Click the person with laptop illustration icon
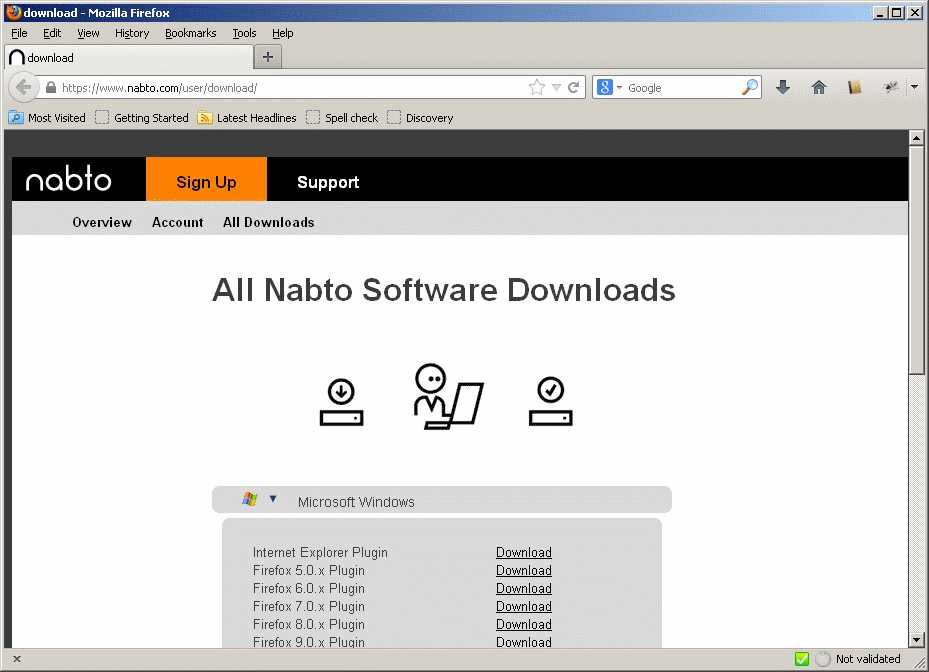This screenshot has width=929, height=672. coord(448,396)
